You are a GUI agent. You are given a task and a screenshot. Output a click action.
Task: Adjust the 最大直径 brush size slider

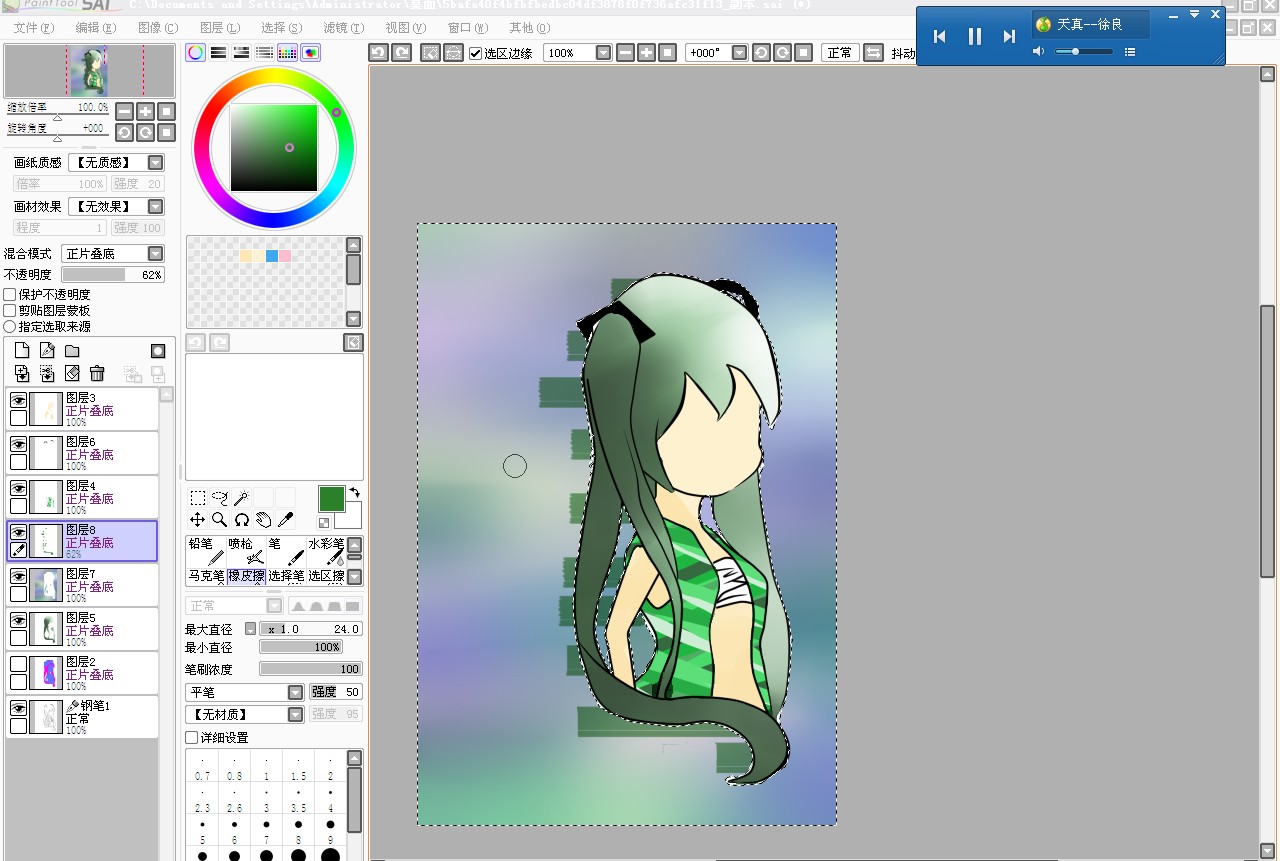(311, 629)
